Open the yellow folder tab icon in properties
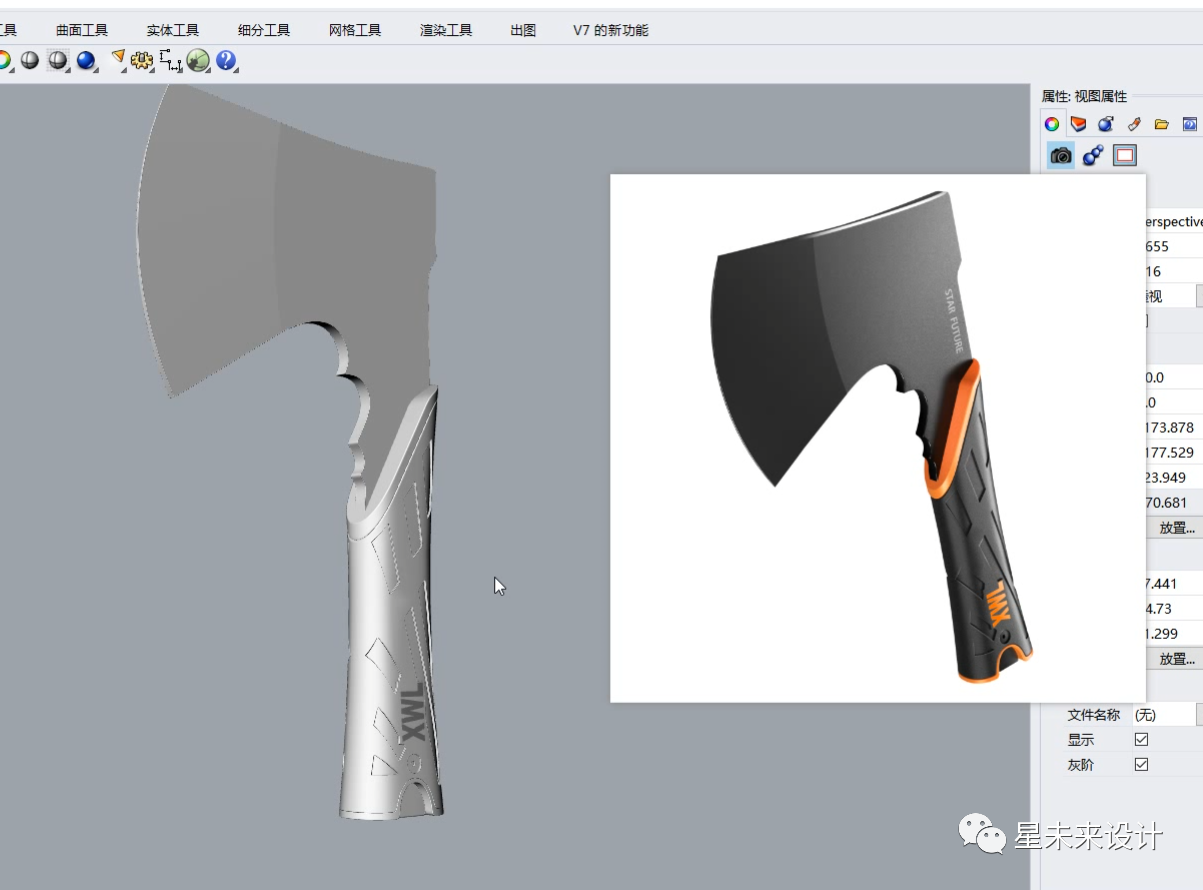Viewport: 1203px width, 890px height. [x=1161, y=124]
